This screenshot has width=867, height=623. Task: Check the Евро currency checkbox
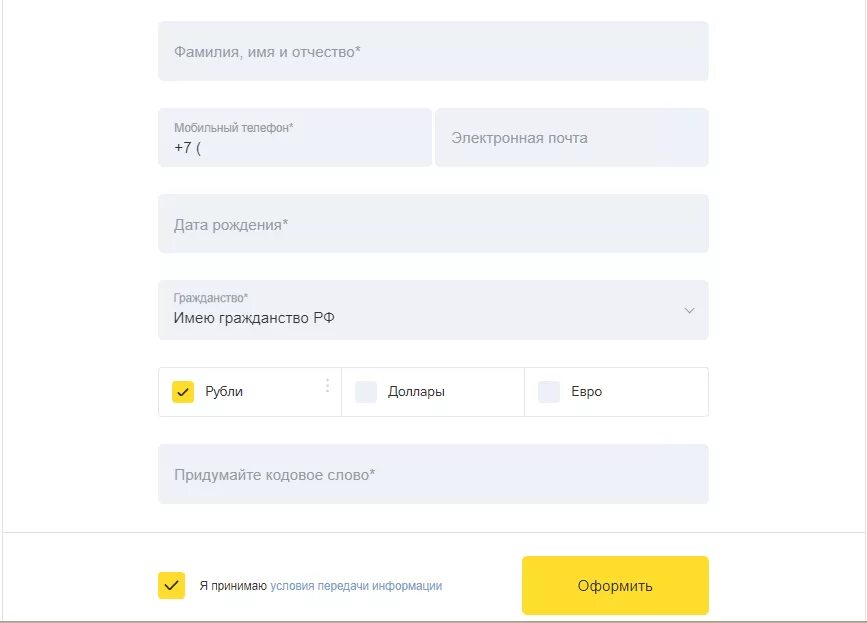(x=549, y=392)
